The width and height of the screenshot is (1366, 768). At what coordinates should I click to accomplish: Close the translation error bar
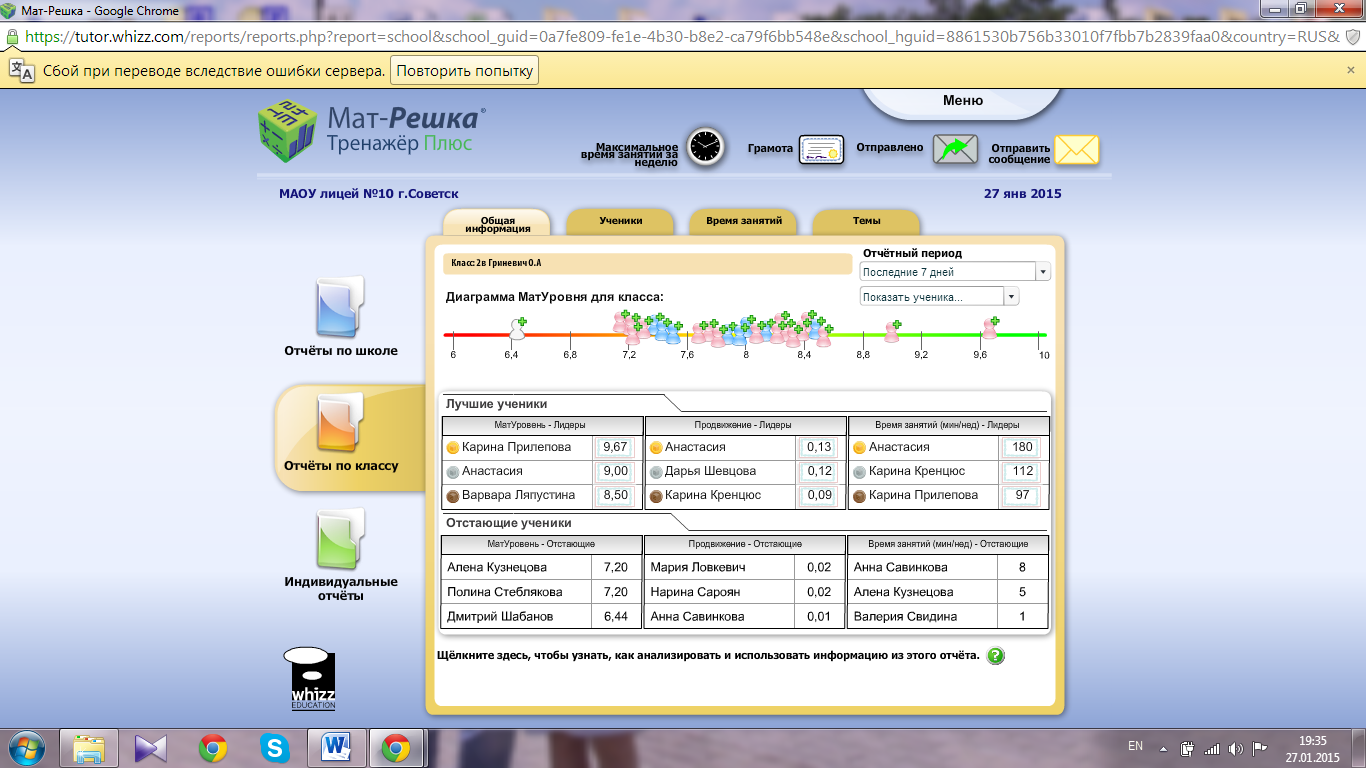click(x=1351, y=70)
